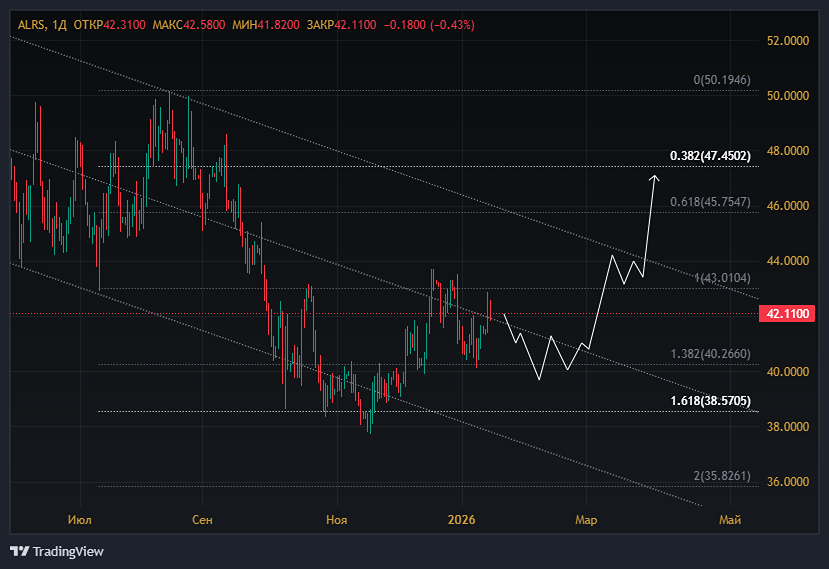This screenshot has width=829, height=569.
Task: Click the Июл time axis label
Action: pos(80,520)
